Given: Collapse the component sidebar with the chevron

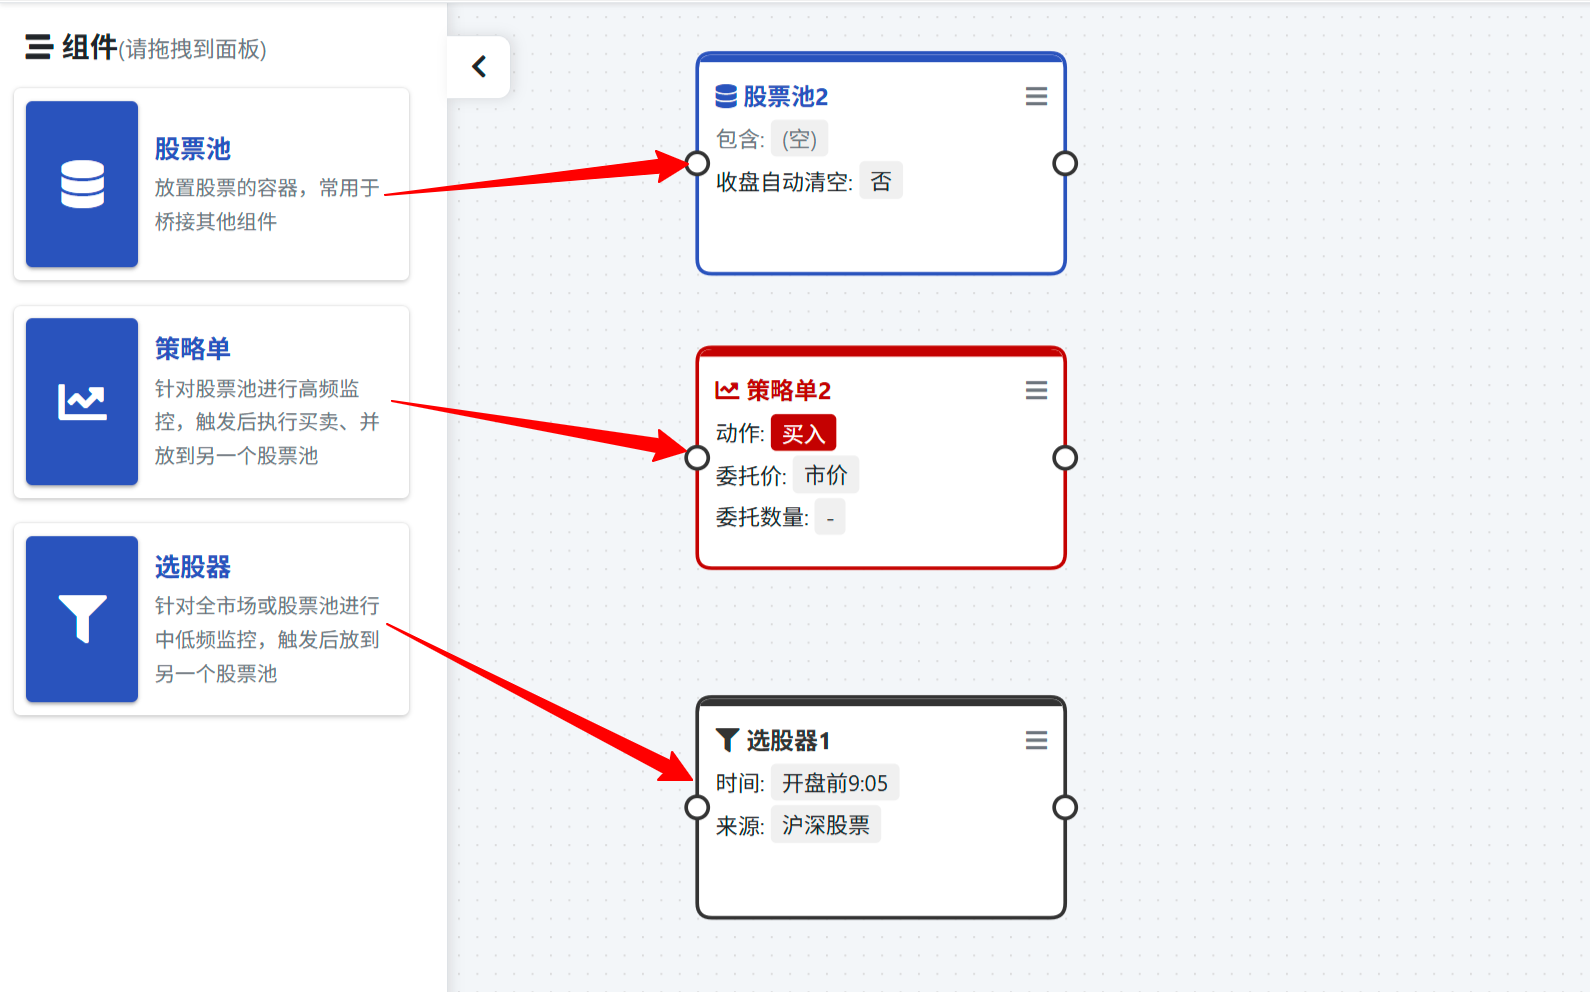Looking at the screenshot, I should (x=479, y=67).
